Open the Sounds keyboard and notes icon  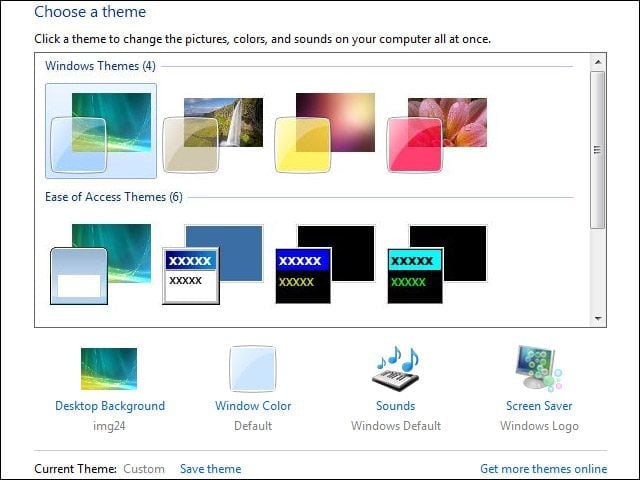[396, 369]
